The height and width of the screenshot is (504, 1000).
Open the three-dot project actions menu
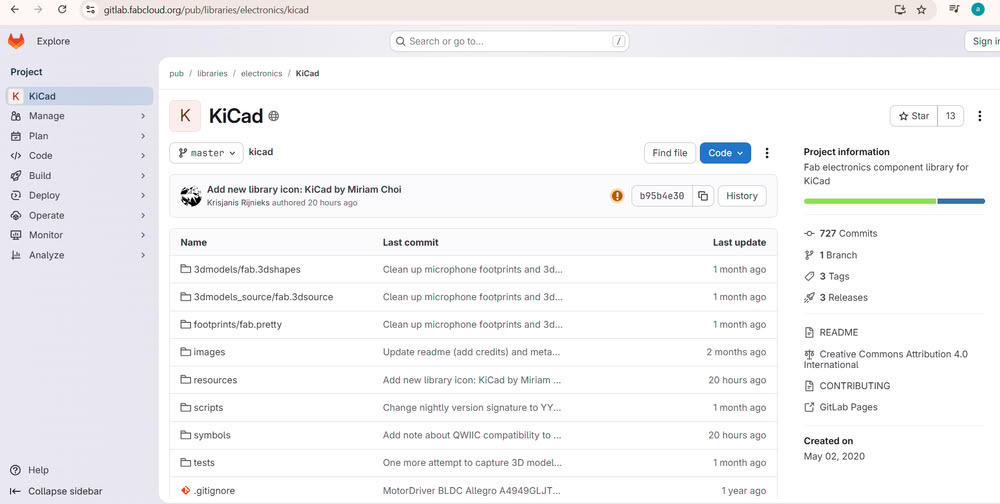click(x=767, y=153)
